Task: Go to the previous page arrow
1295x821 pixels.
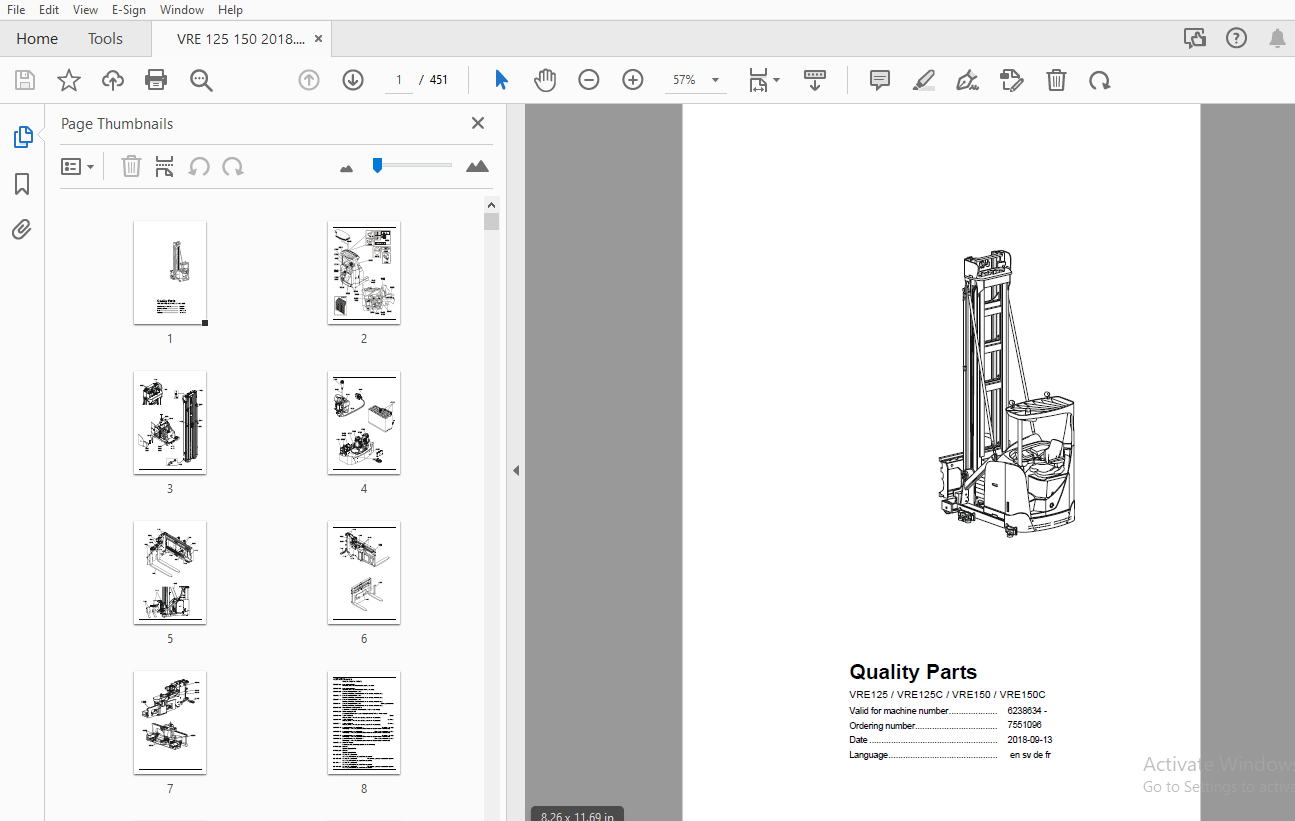Action: coord(309,80)
